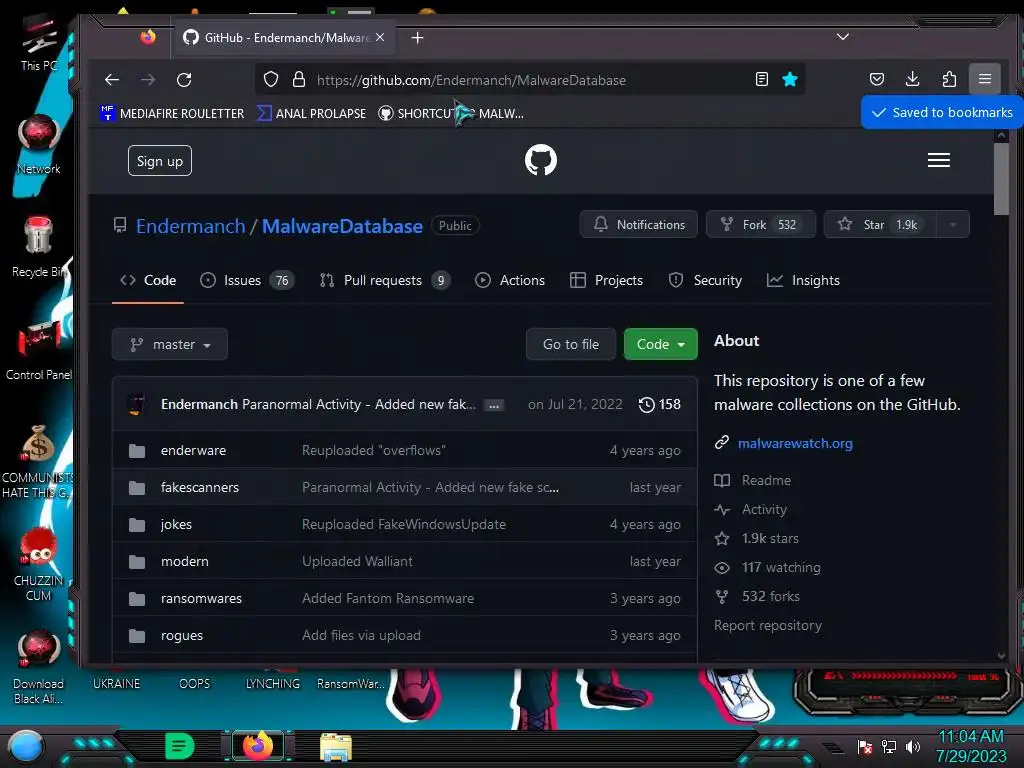Switch to the Actions tab

point(510,280)
